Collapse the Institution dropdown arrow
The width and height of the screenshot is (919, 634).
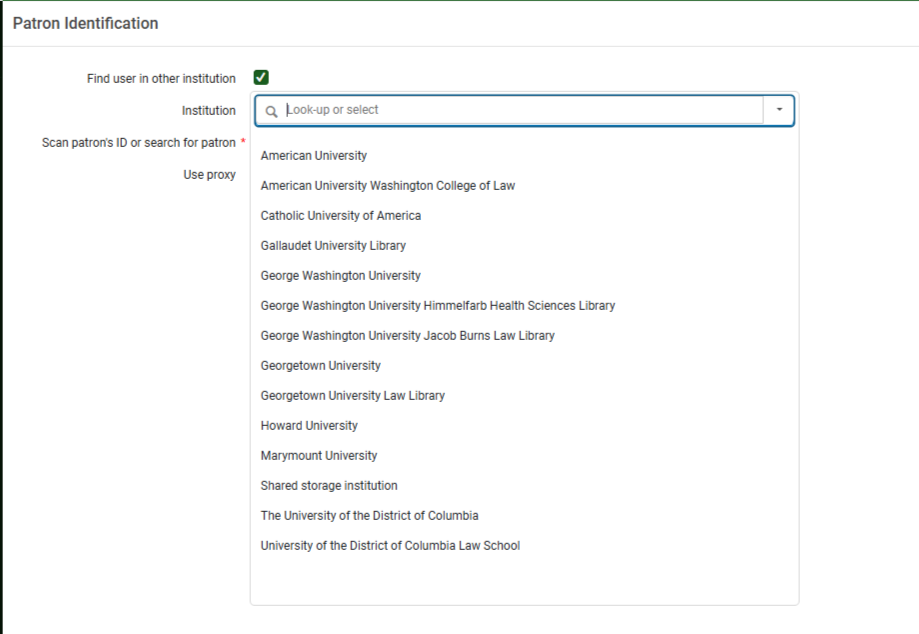(x=779, y=110)
